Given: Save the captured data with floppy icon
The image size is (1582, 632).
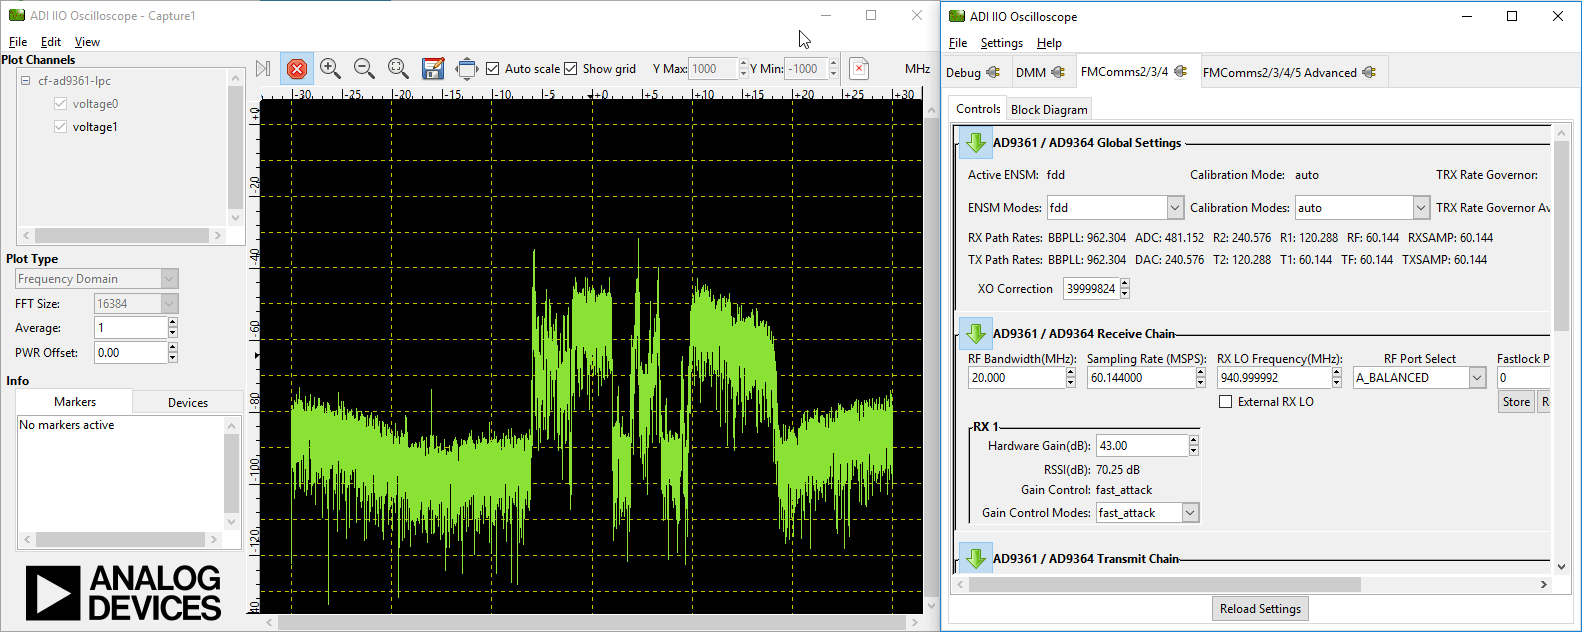Looking at the screenshot, I should pos(433,69).
